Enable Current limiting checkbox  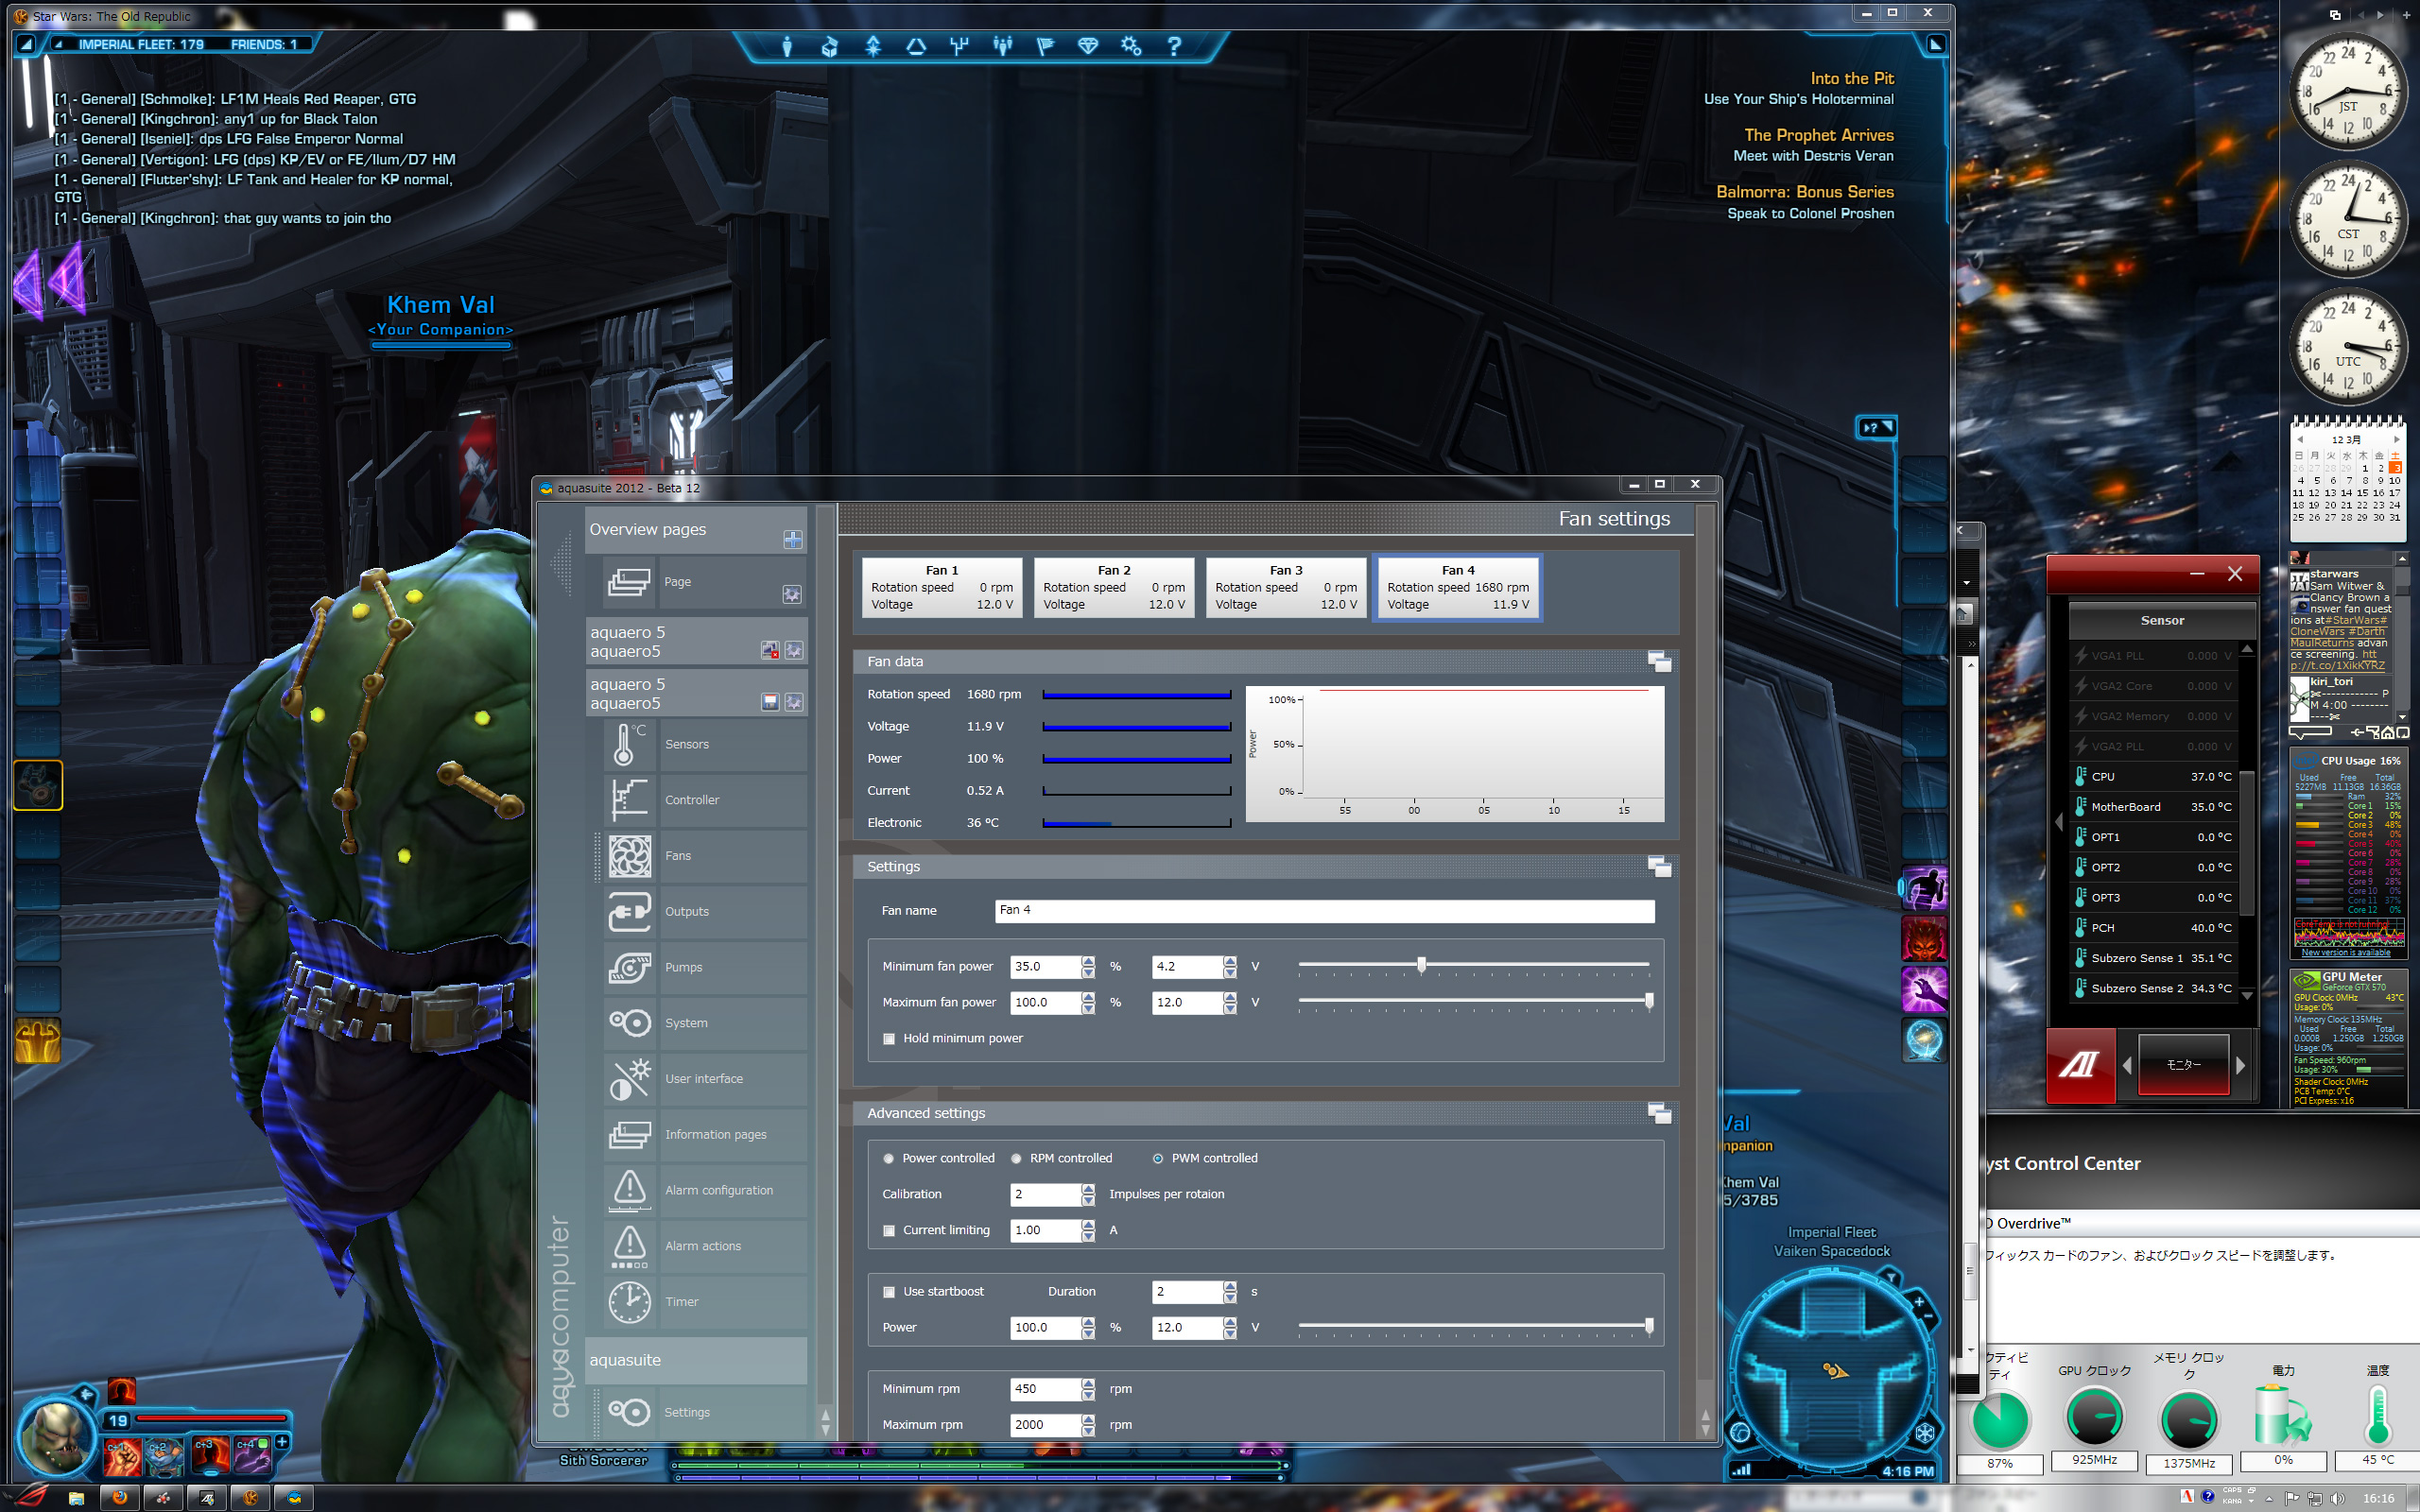click(889, 1231)
